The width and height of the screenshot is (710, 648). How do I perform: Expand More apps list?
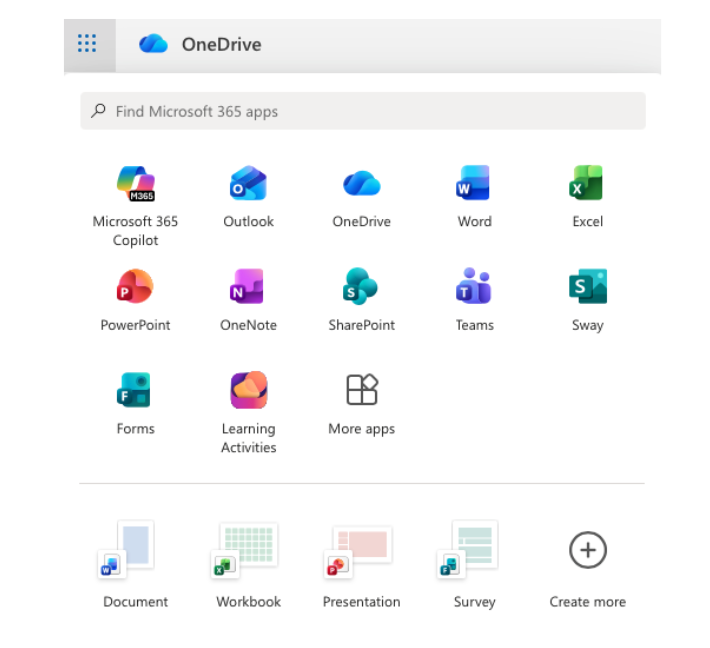tap(361, 391)
